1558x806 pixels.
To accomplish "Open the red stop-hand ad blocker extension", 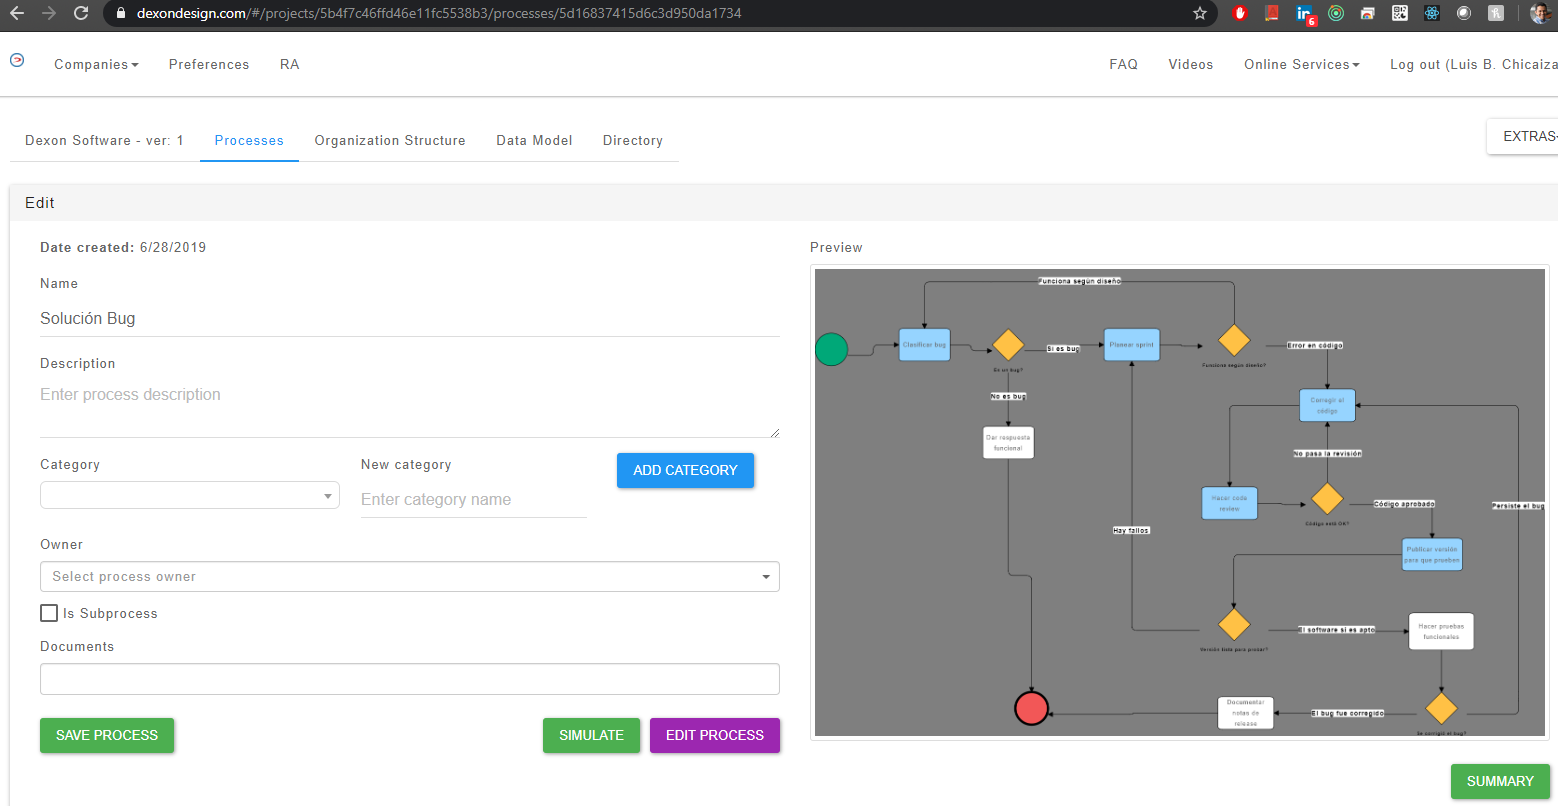I will (x=1240, y=13).
